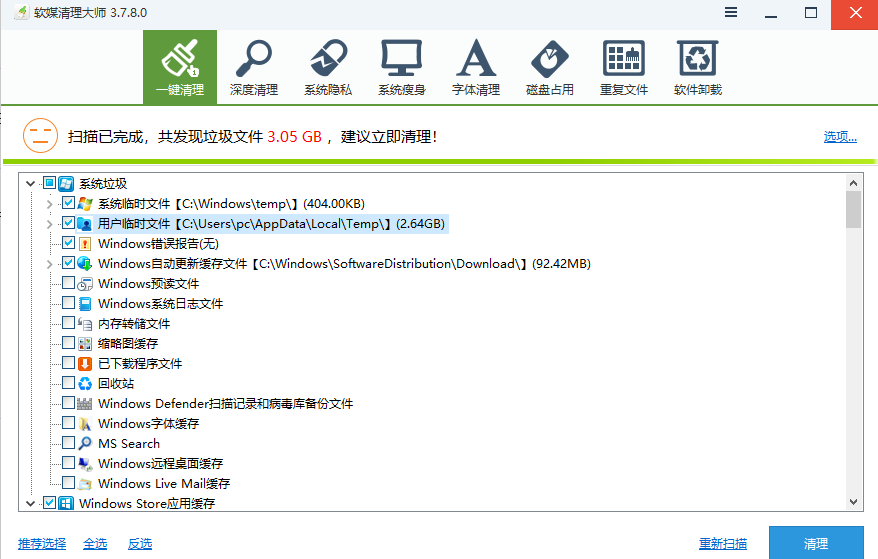Check the 回收站 checkbox
Image resolution: width=878 pixels, height=559 pixels.
click(68, 383)
